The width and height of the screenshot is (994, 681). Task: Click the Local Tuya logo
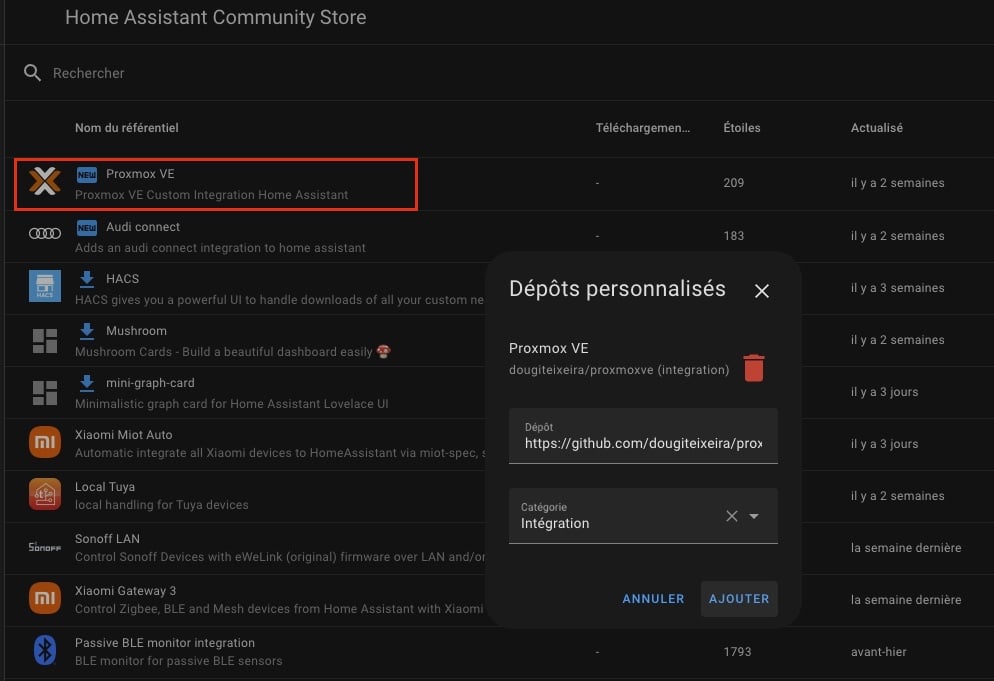point(44,494)
